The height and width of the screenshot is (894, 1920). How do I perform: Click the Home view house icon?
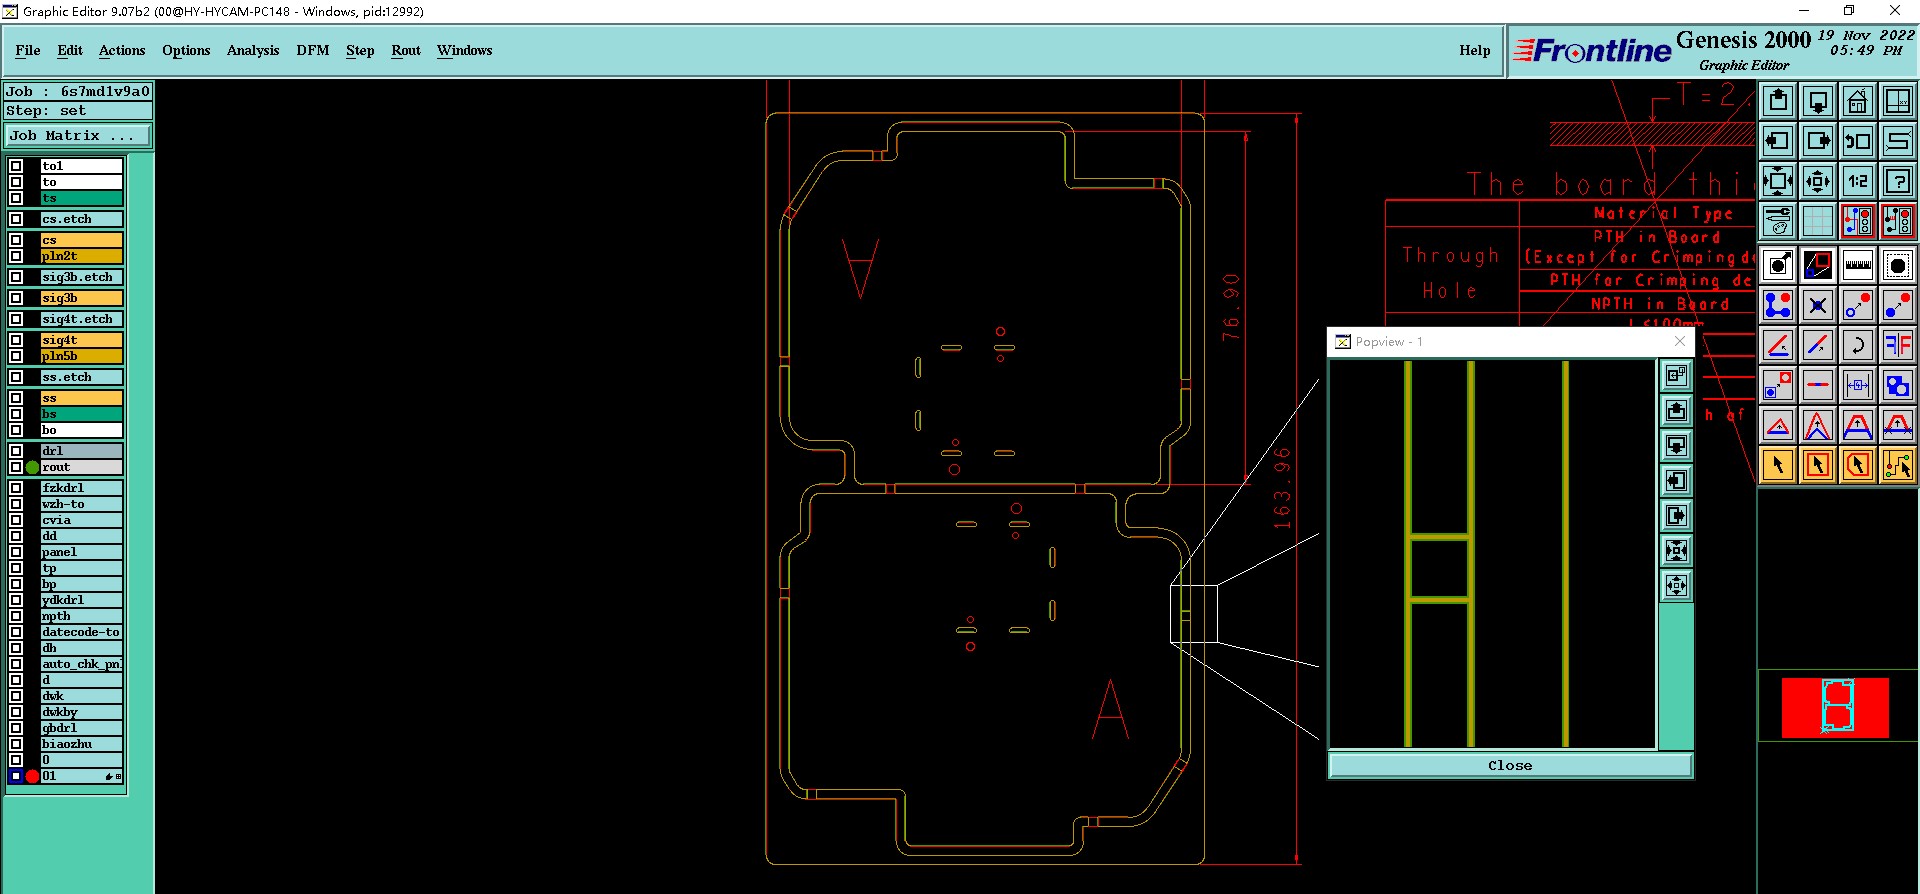tap(1857, 101)
